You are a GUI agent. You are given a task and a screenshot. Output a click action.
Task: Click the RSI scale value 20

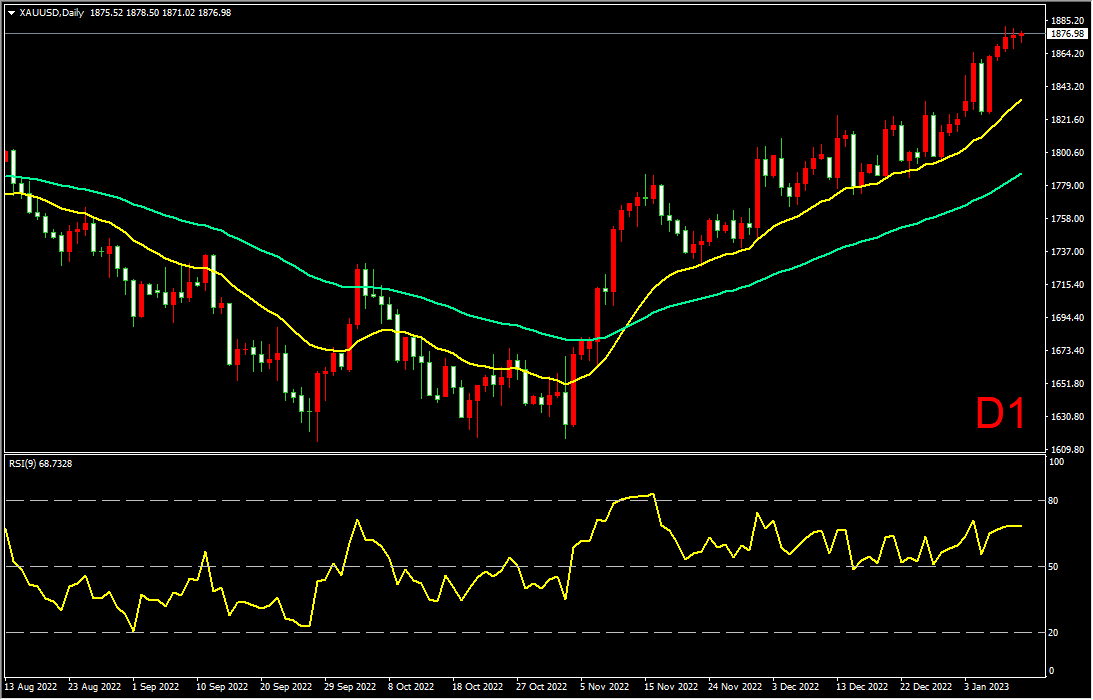tap(1054, 633)
